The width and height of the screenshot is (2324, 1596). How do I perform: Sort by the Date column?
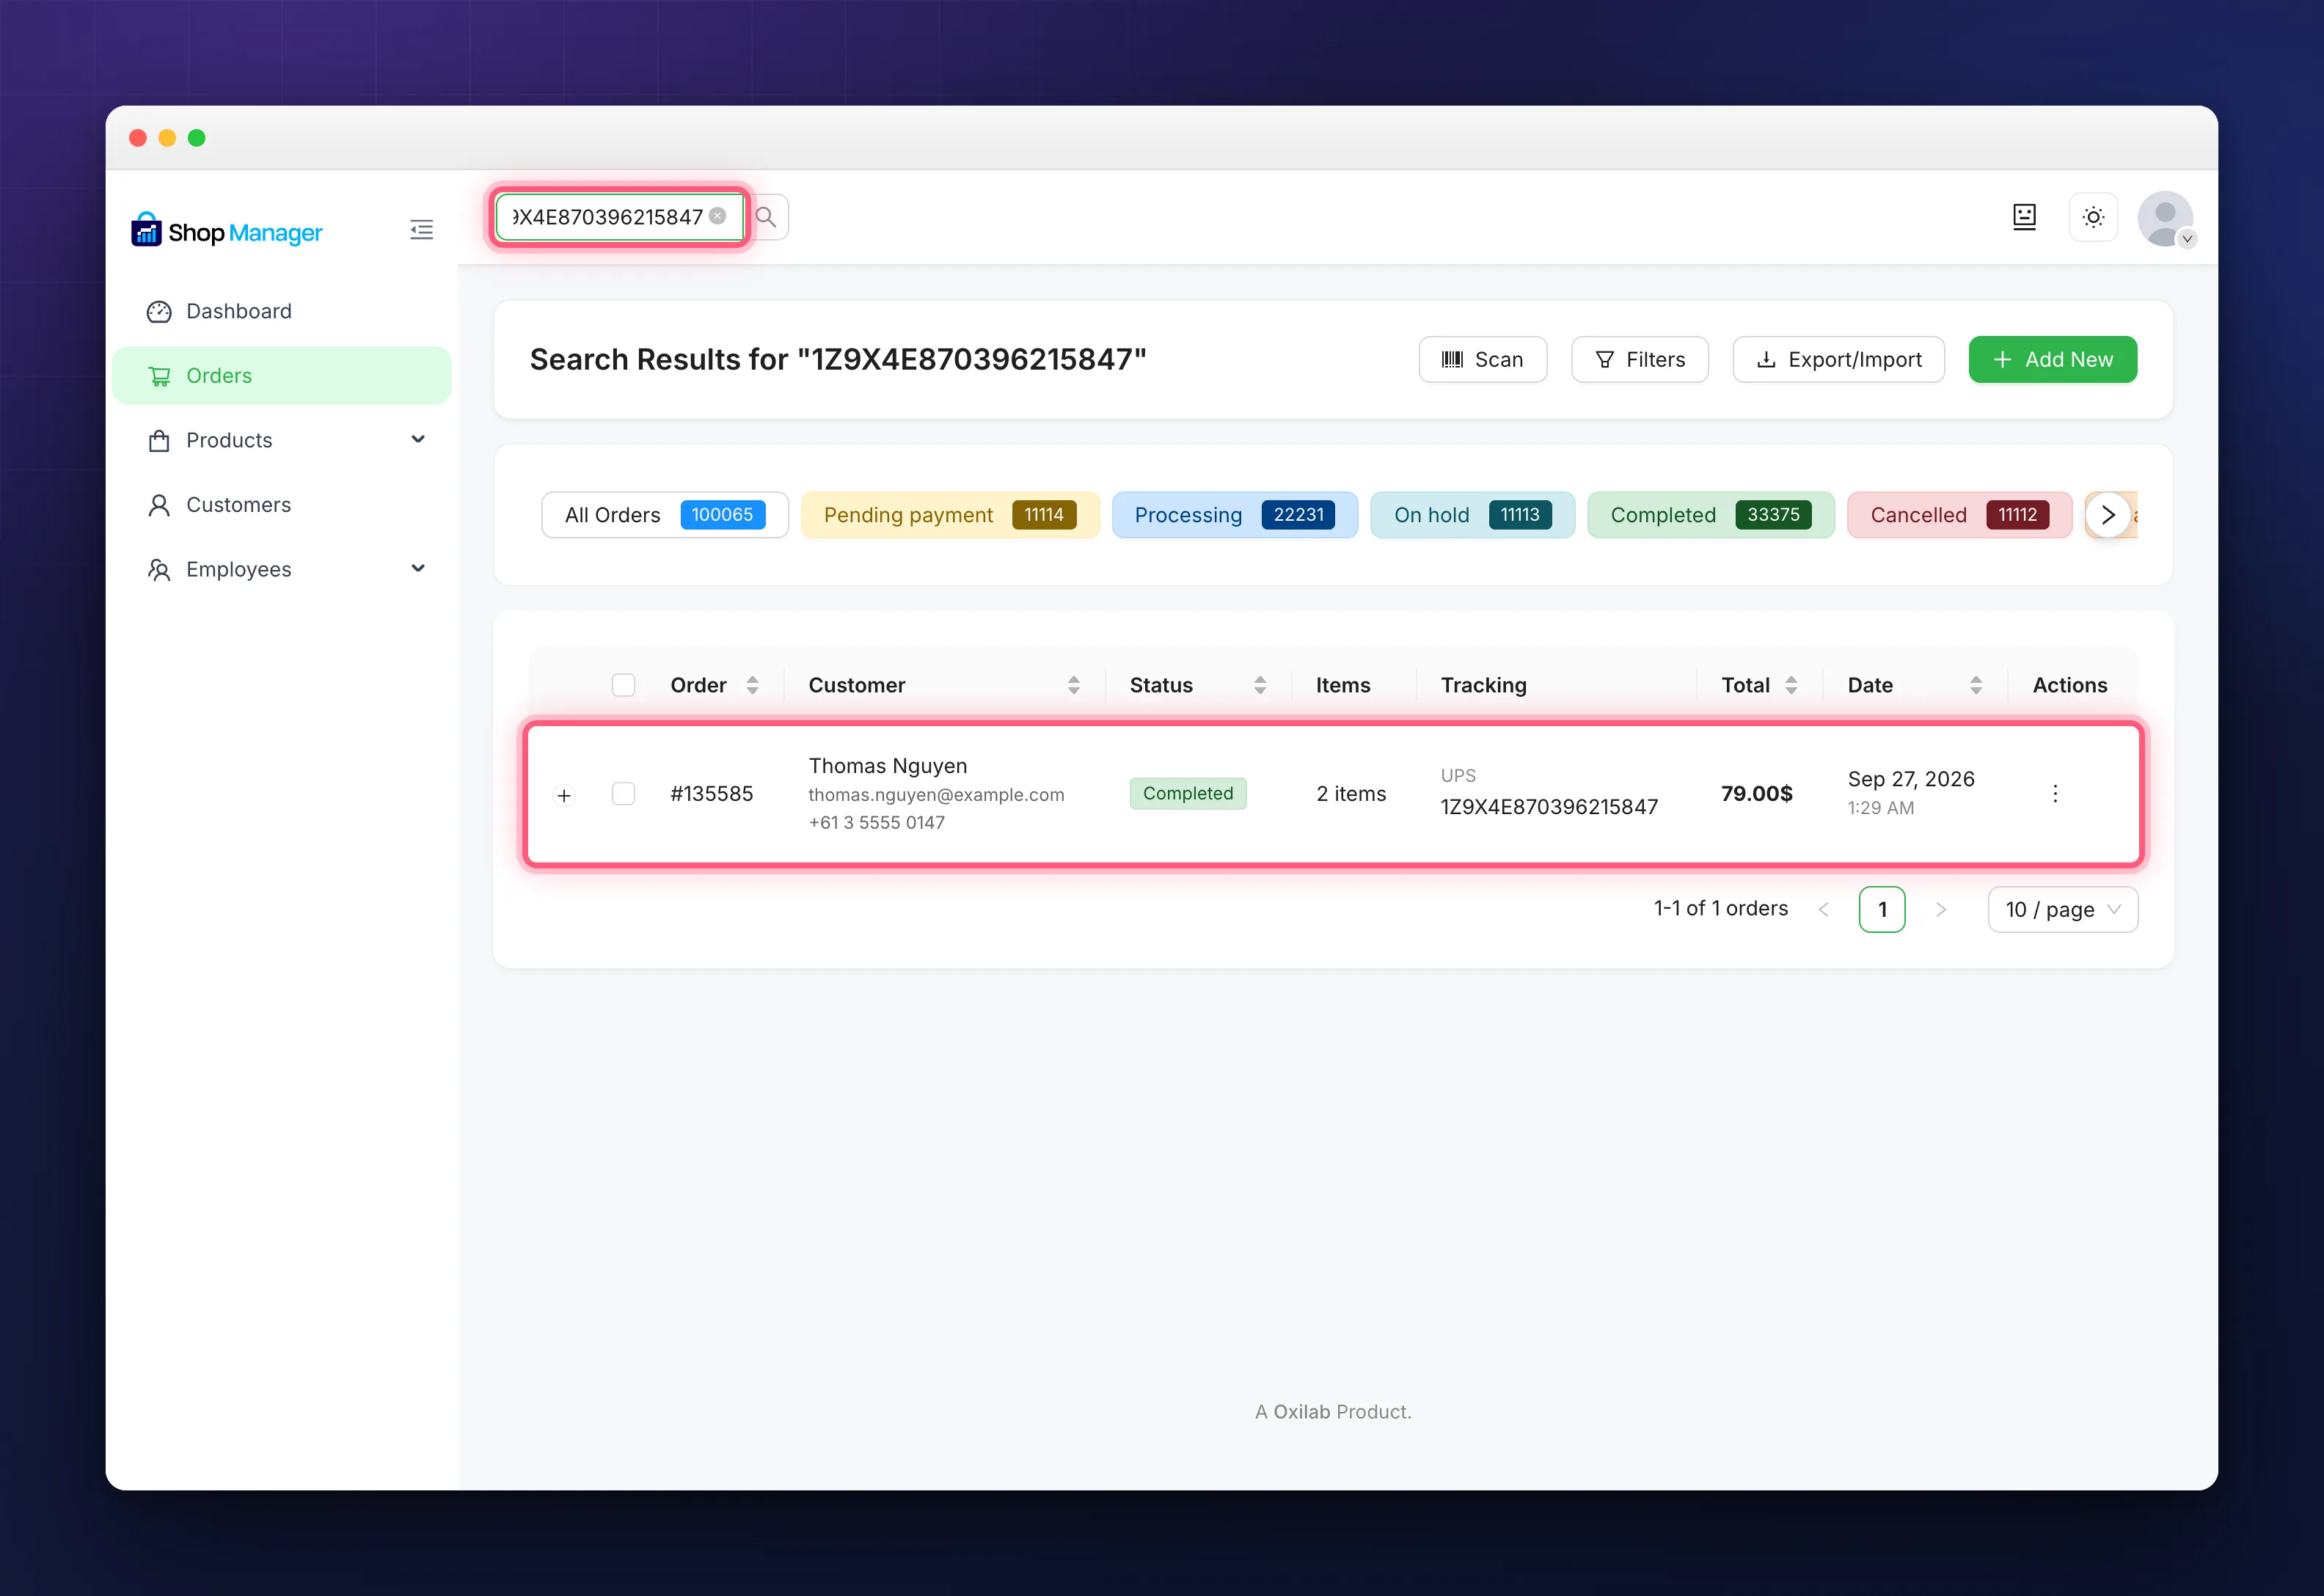[x=1976, y=685]
